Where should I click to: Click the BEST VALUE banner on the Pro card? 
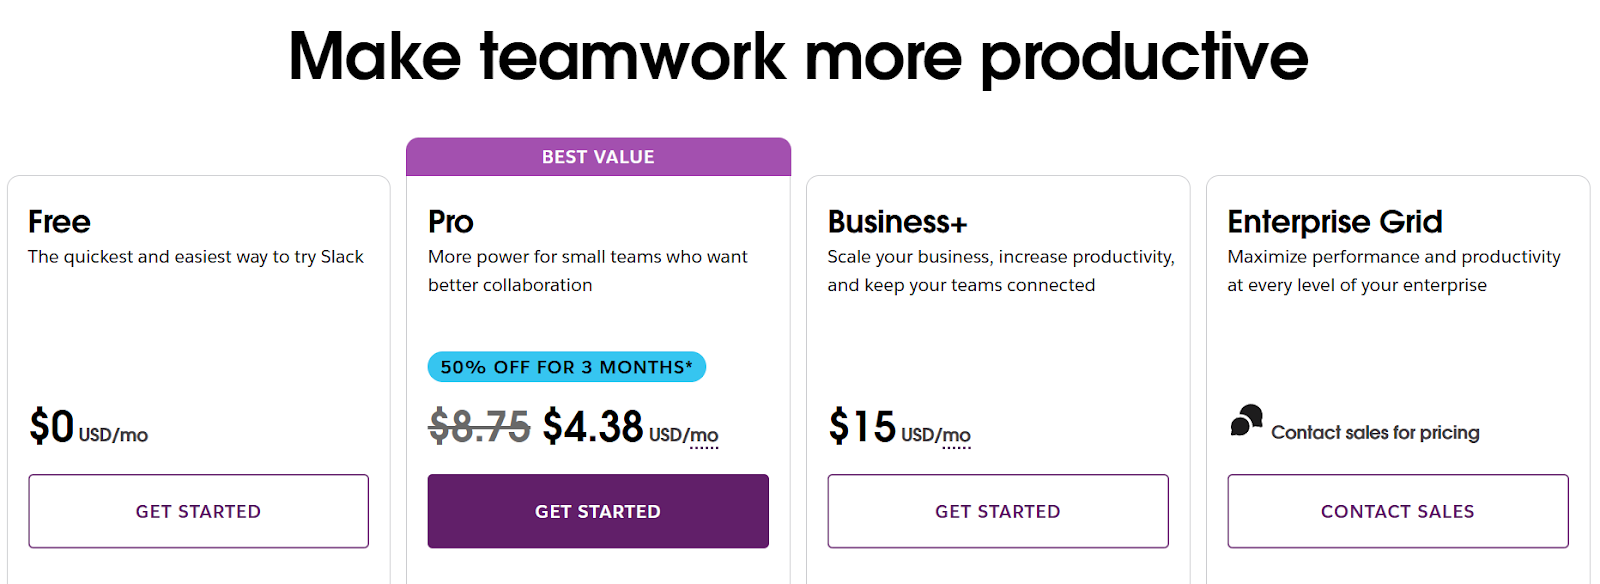coord(597,156)
